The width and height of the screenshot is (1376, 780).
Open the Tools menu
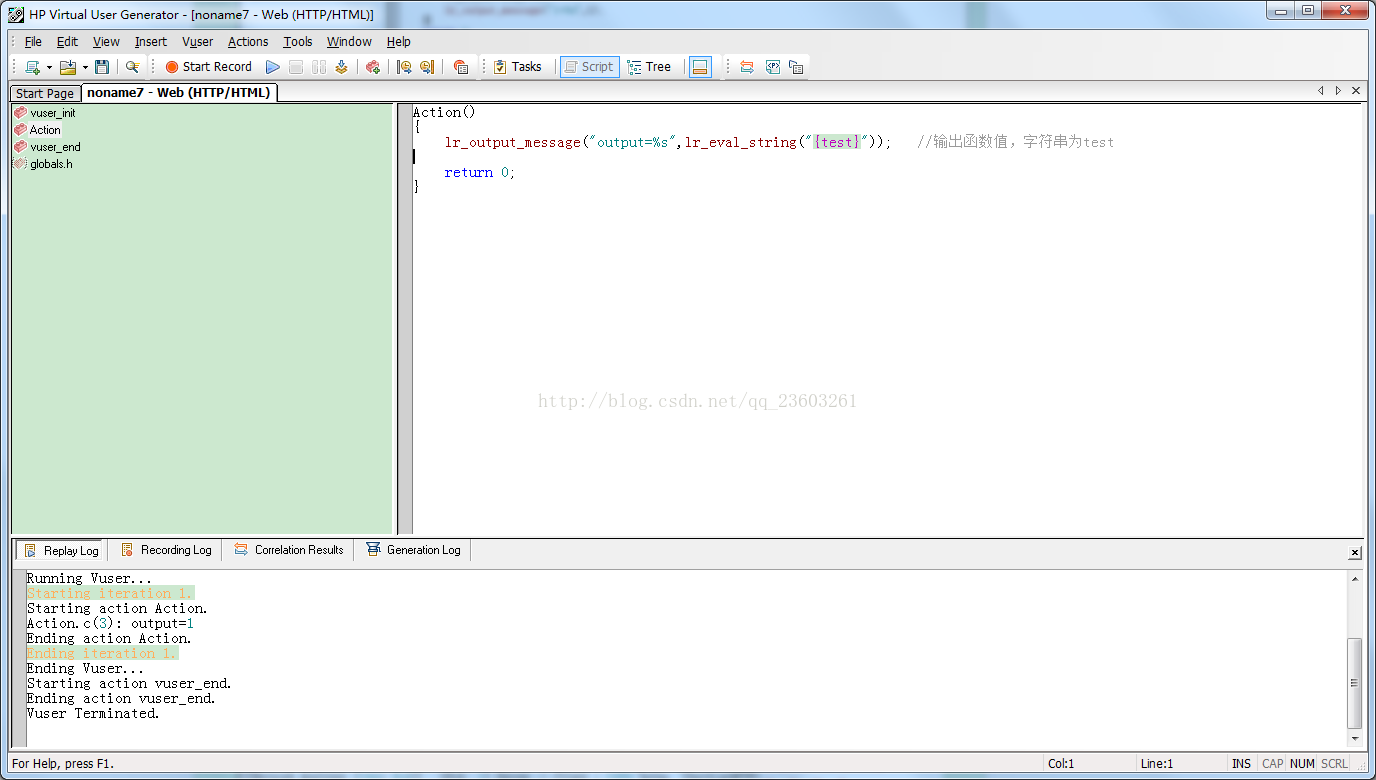[297, 42]
